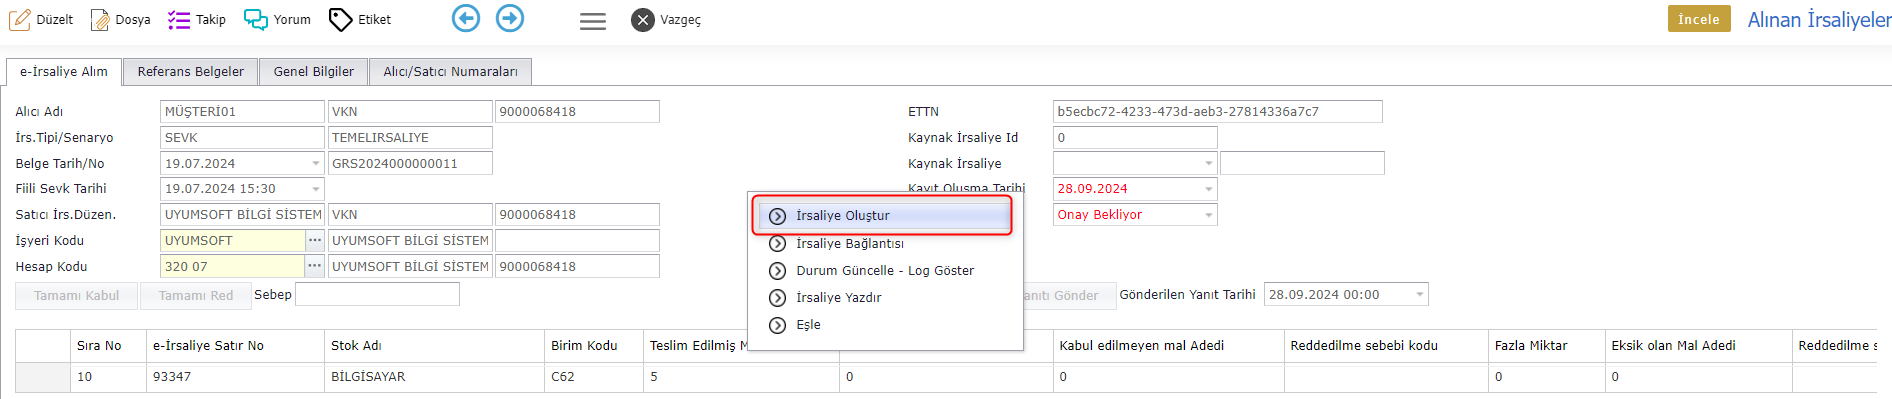1892x399 pixels.
Task: Click the İrsaliye Oluştur arrow icon
Action: point(777,216)
